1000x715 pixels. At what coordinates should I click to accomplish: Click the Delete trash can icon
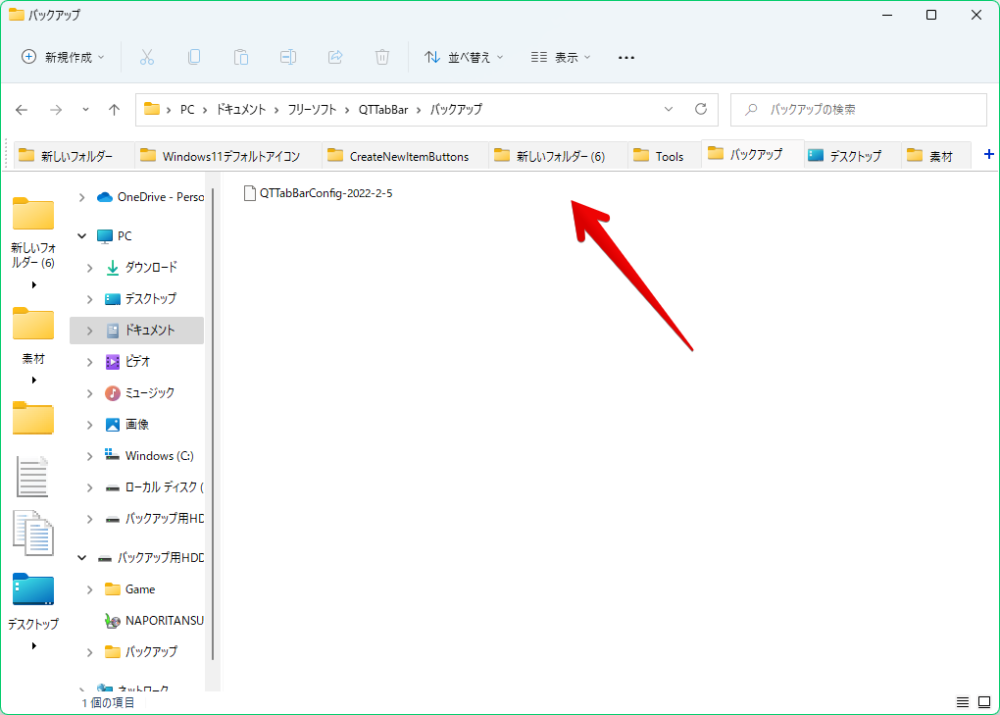pyautogui.click(x=382, y=57)
